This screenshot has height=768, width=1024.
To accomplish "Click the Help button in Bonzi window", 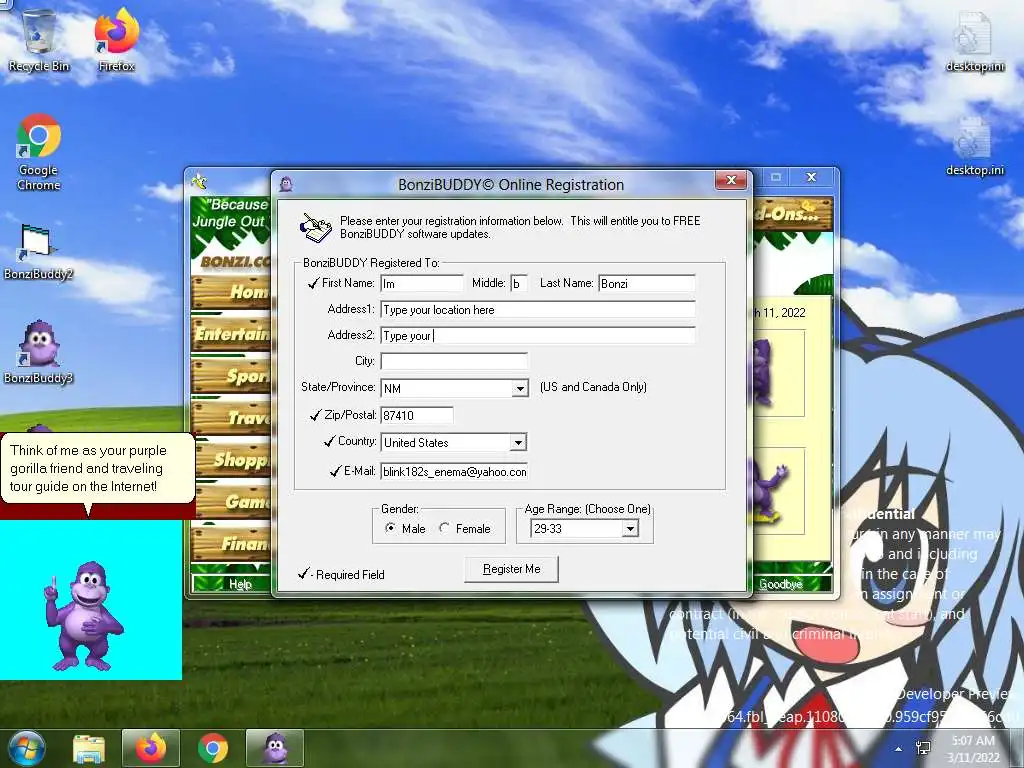I will 239,584.
